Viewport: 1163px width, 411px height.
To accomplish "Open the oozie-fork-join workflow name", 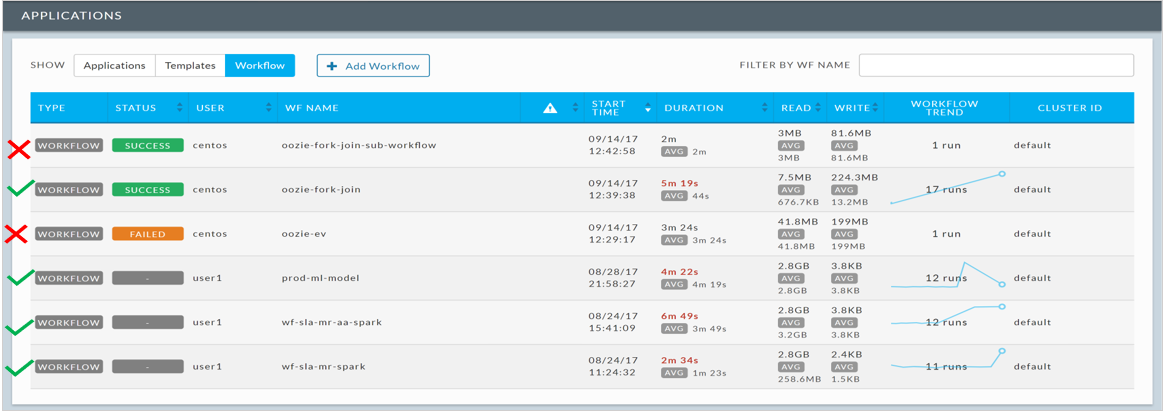I will 321,190.
